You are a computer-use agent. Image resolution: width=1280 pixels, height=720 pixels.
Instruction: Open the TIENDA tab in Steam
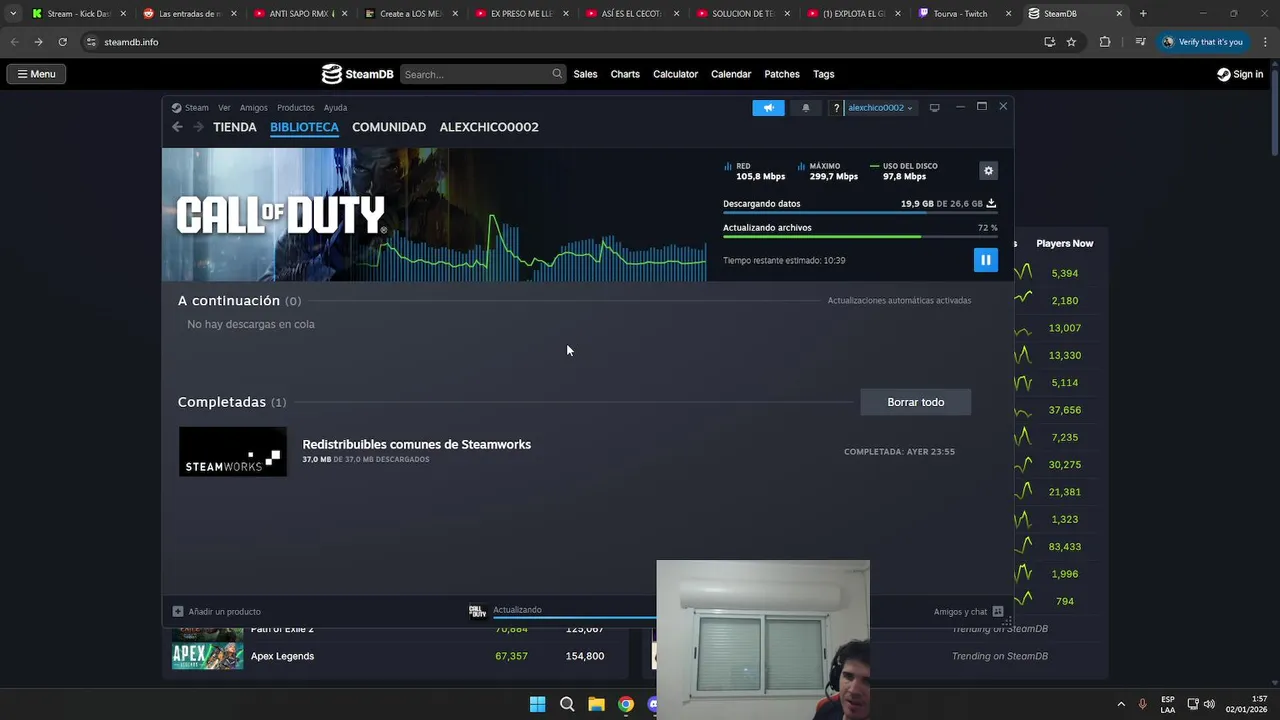click(x=235, y=127)
